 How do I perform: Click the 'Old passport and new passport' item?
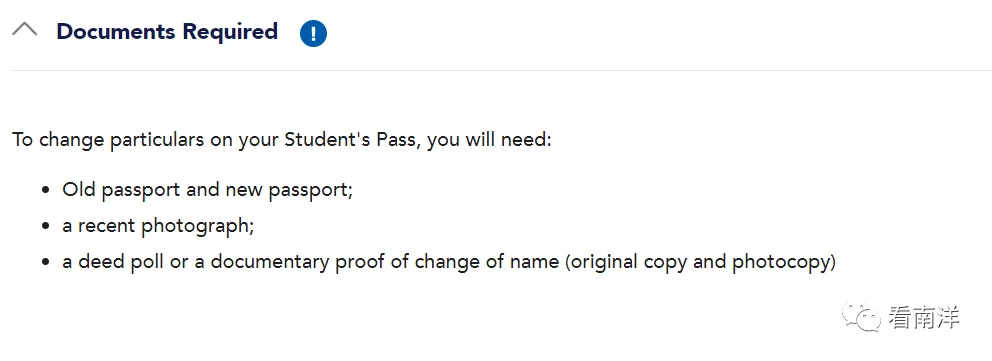[x=208, y=190]
